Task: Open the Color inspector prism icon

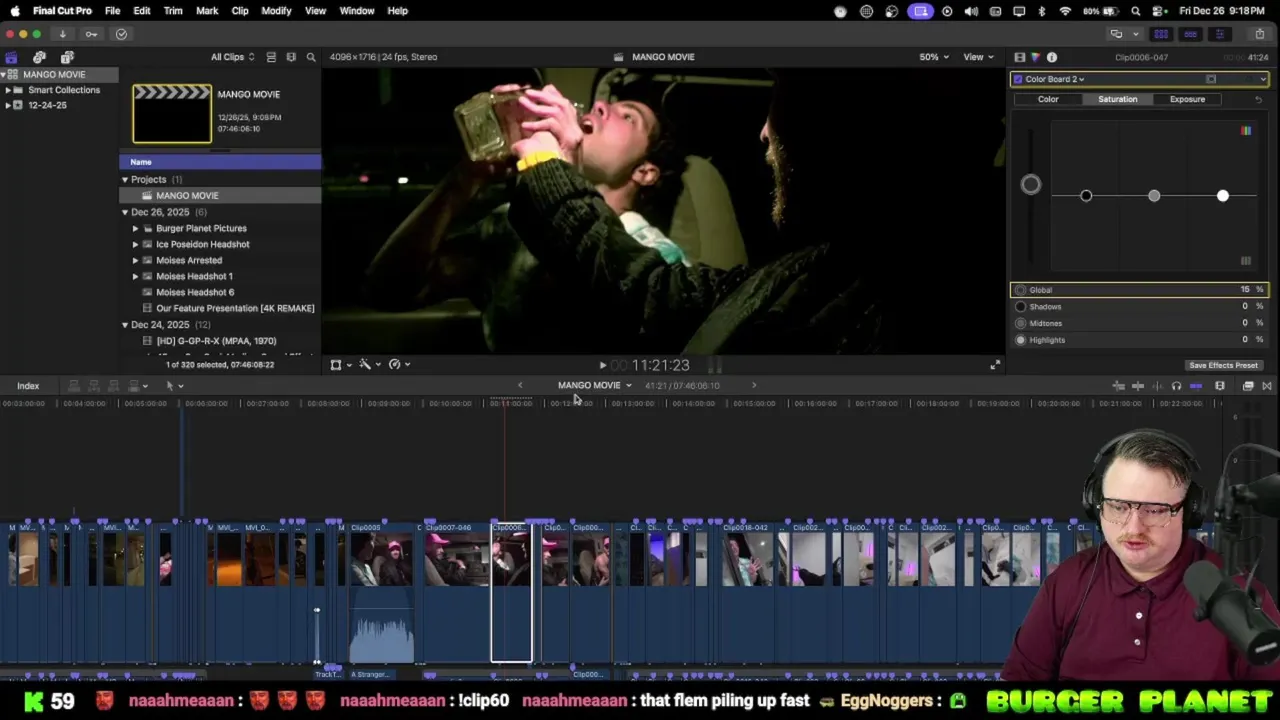Action: pyautogui.click(x=1035, y=57)
